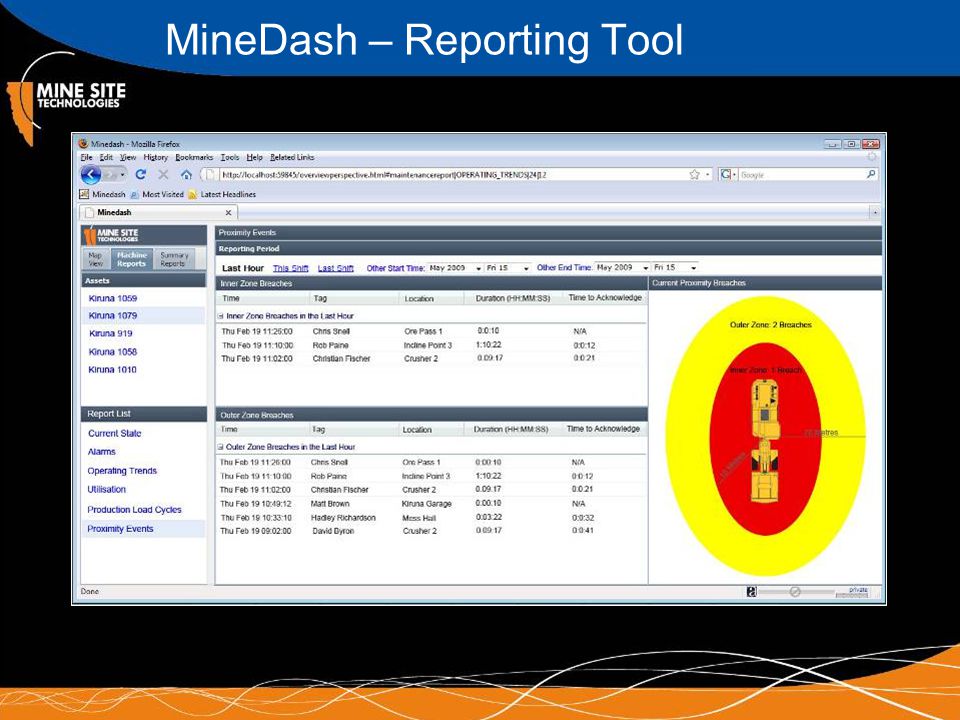Open the Related Links menu
The width and height of the screenshot is (960, 720).
coord(291,157)
